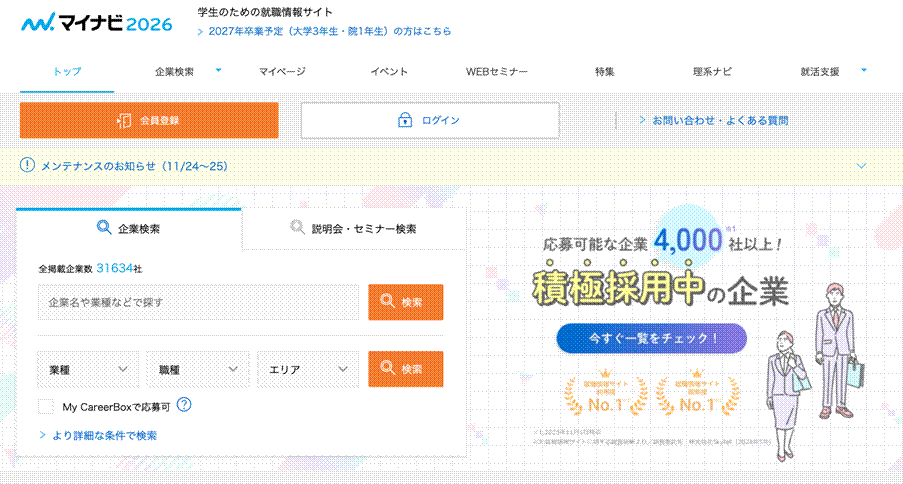Click the maintenance notice exclamation icon
This screenshot has height=484, width=903.
27,165
